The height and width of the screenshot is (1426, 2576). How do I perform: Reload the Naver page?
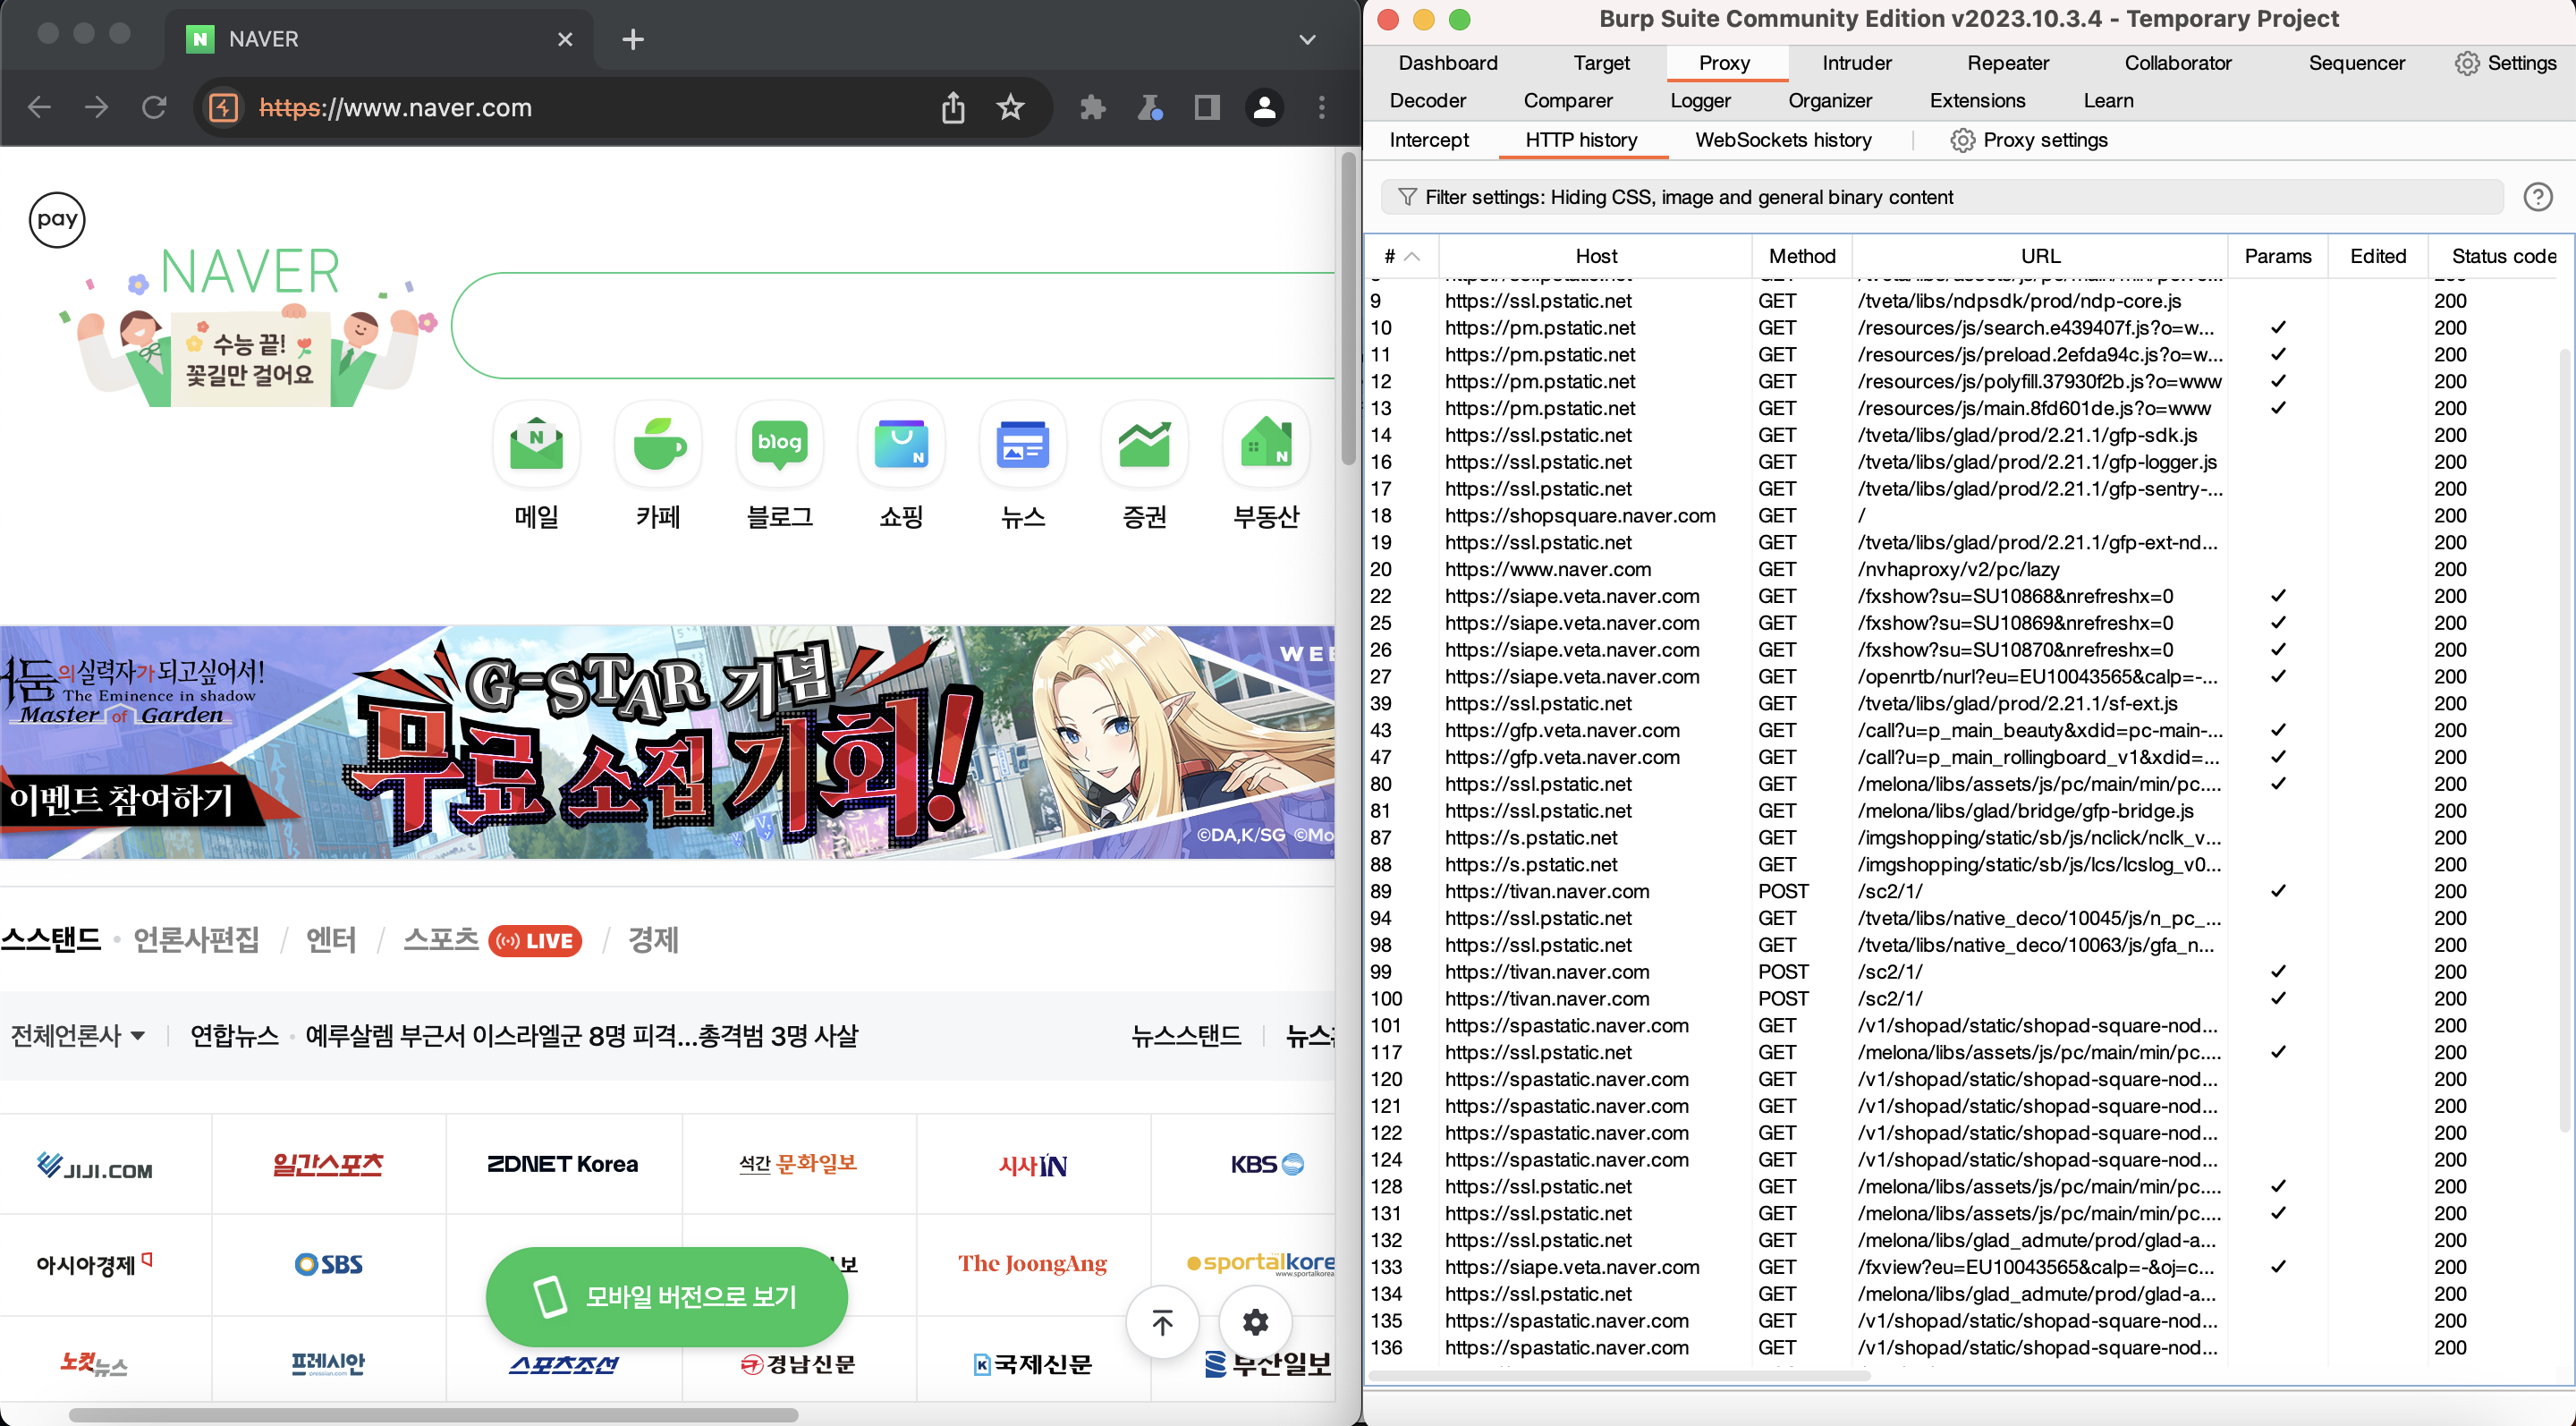pos(154,107)
